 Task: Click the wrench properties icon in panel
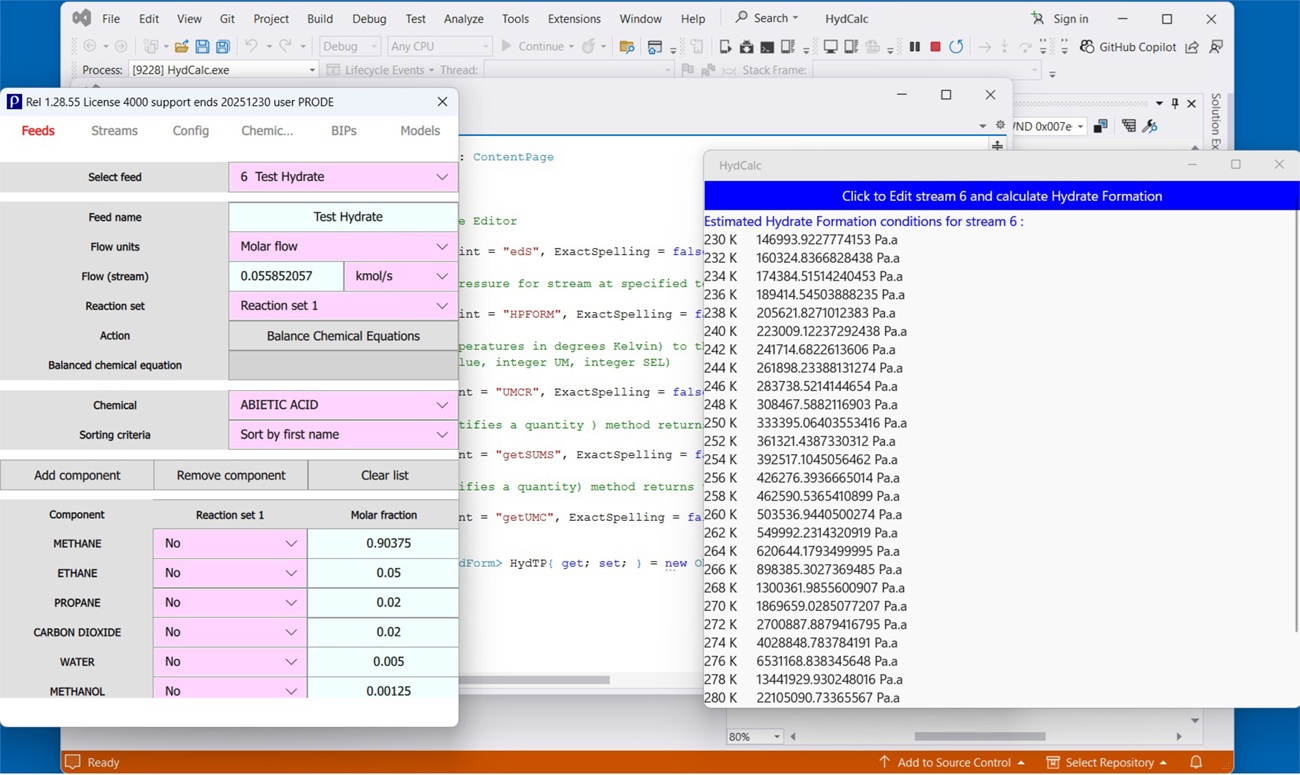(x=1150, y=126)
